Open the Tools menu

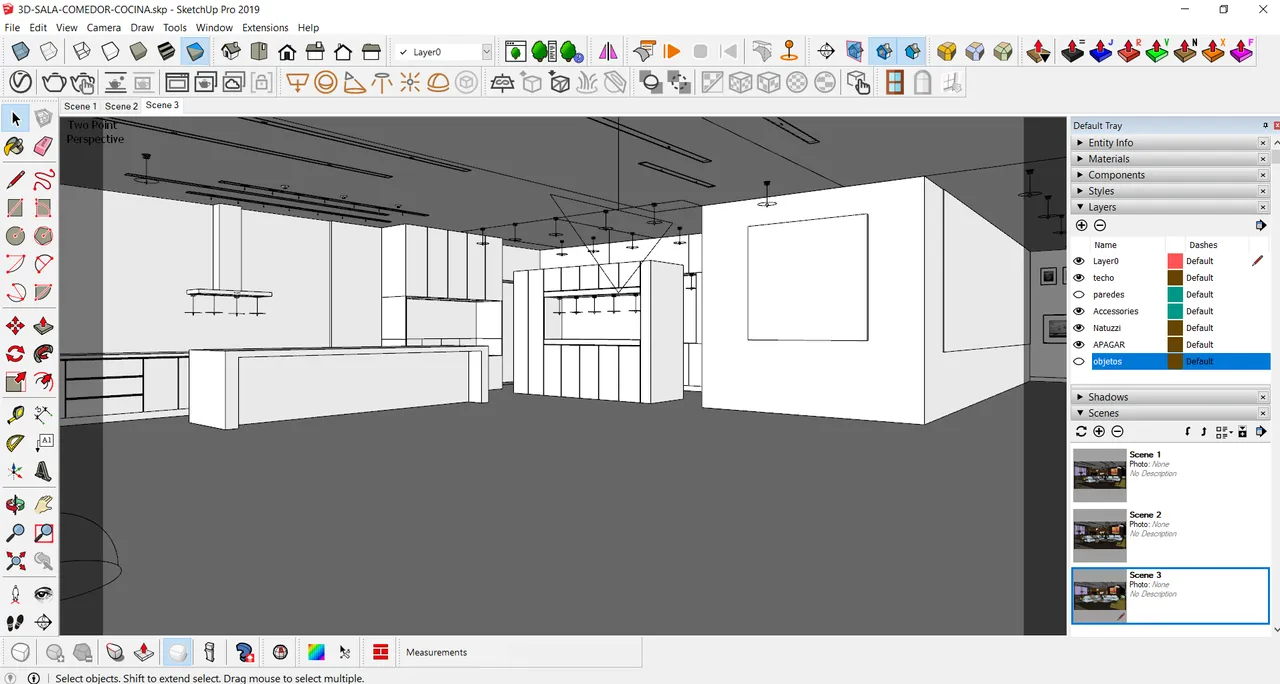175,28
